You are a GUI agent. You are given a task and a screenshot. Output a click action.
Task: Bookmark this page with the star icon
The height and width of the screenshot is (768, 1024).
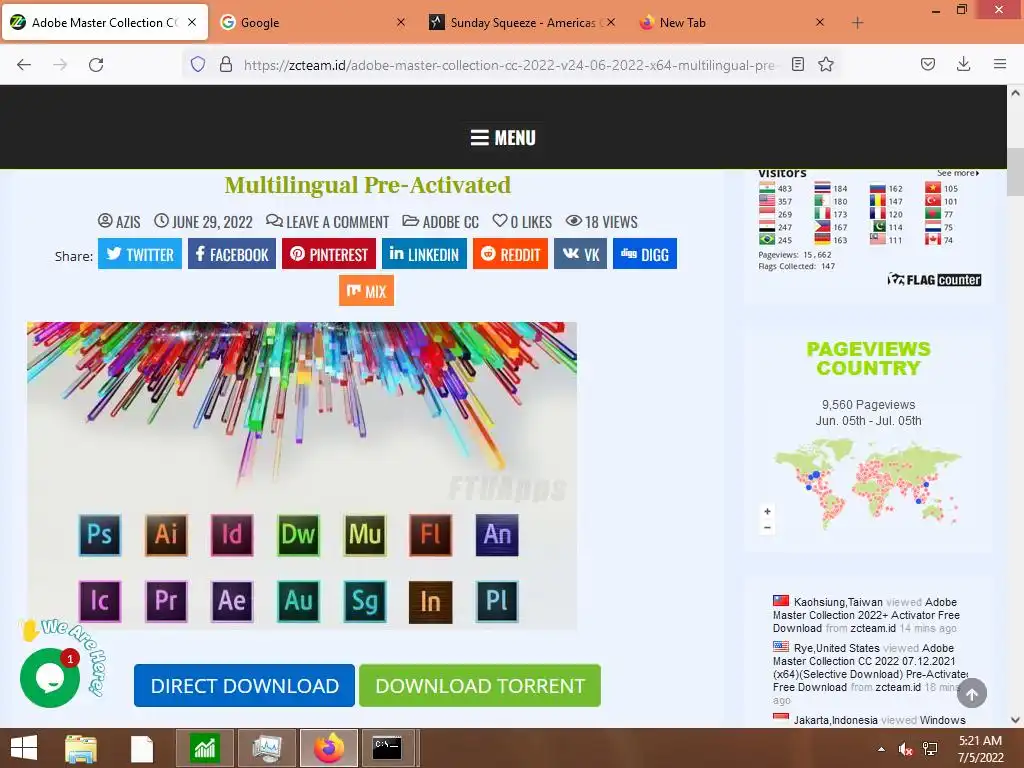tap(825, 64)
